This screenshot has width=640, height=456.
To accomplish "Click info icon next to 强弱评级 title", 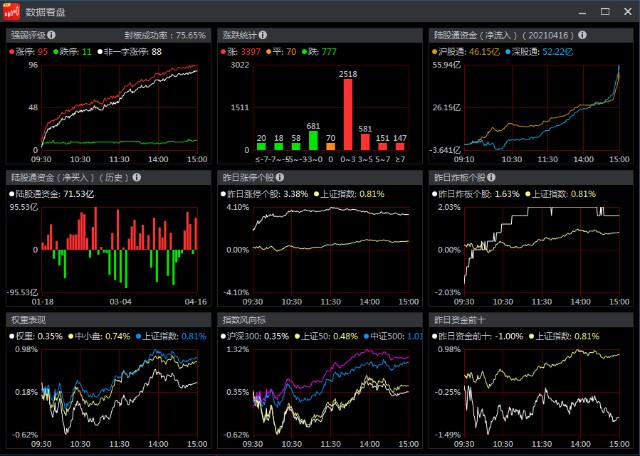I will pos(53,35).
